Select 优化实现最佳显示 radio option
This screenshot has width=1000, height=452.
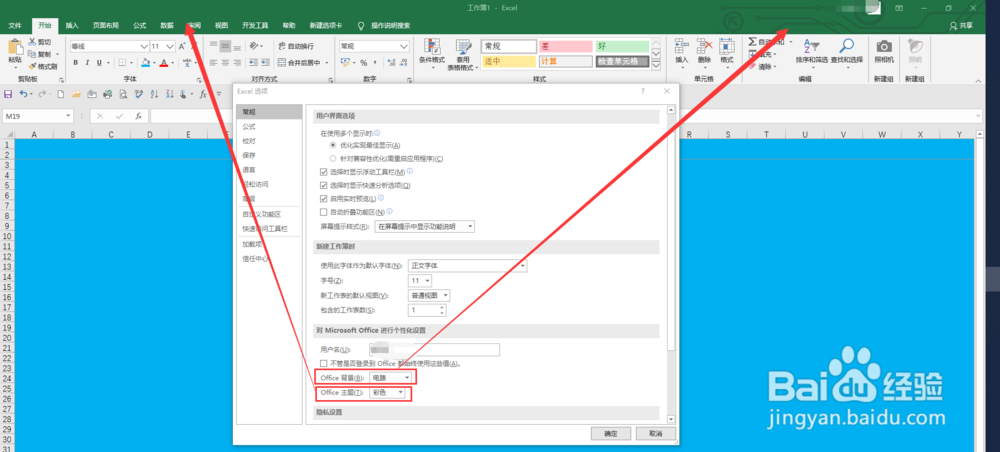pos(332,145)
